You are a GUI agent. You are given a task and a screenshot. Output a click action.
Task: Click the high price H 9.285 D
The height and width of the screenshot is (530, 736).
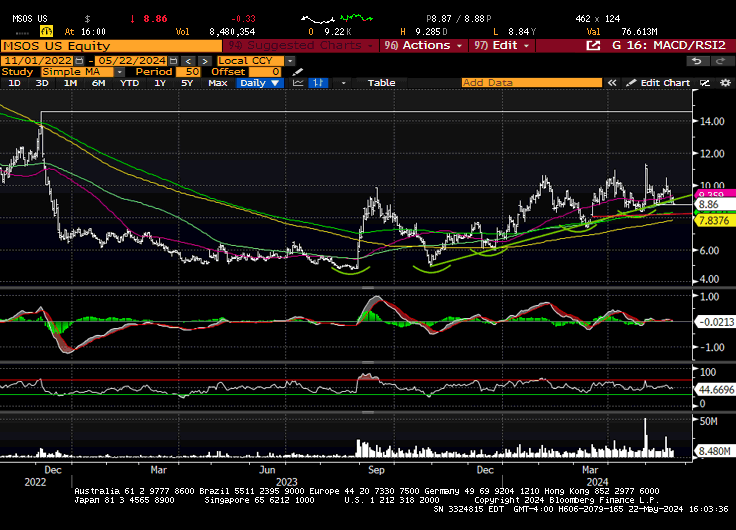click(423, 32)
